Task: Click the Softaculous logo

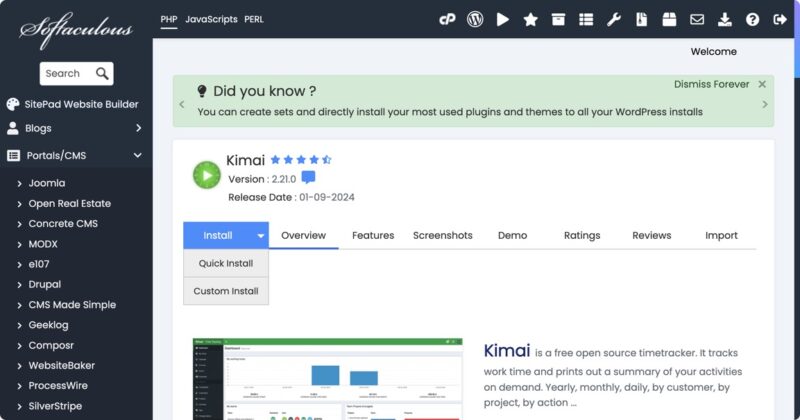Action: [76, 30]
